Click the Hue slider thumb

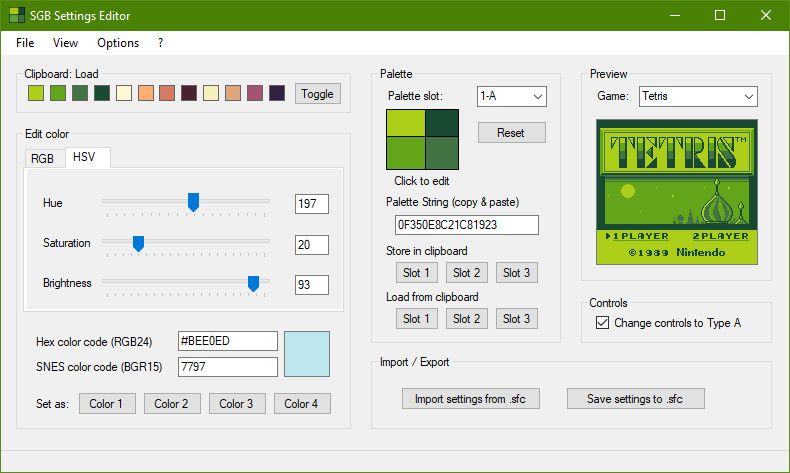[193, 202]
